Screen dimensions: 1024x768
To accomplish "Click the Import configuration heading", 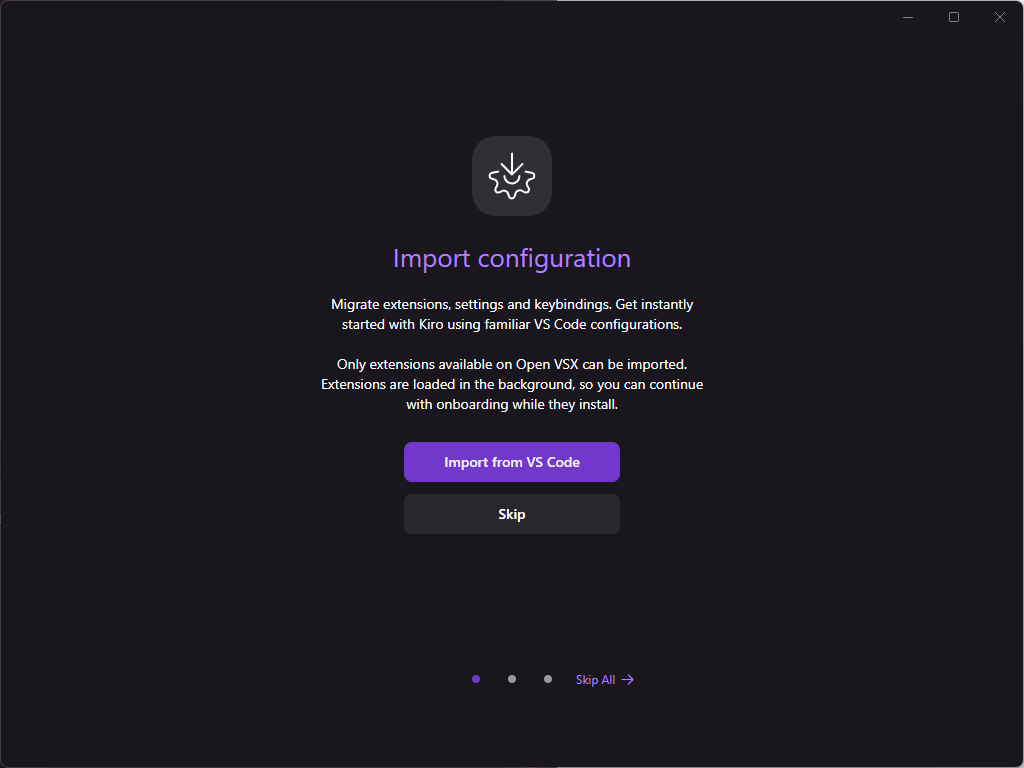I will click(x=512, y=258).
